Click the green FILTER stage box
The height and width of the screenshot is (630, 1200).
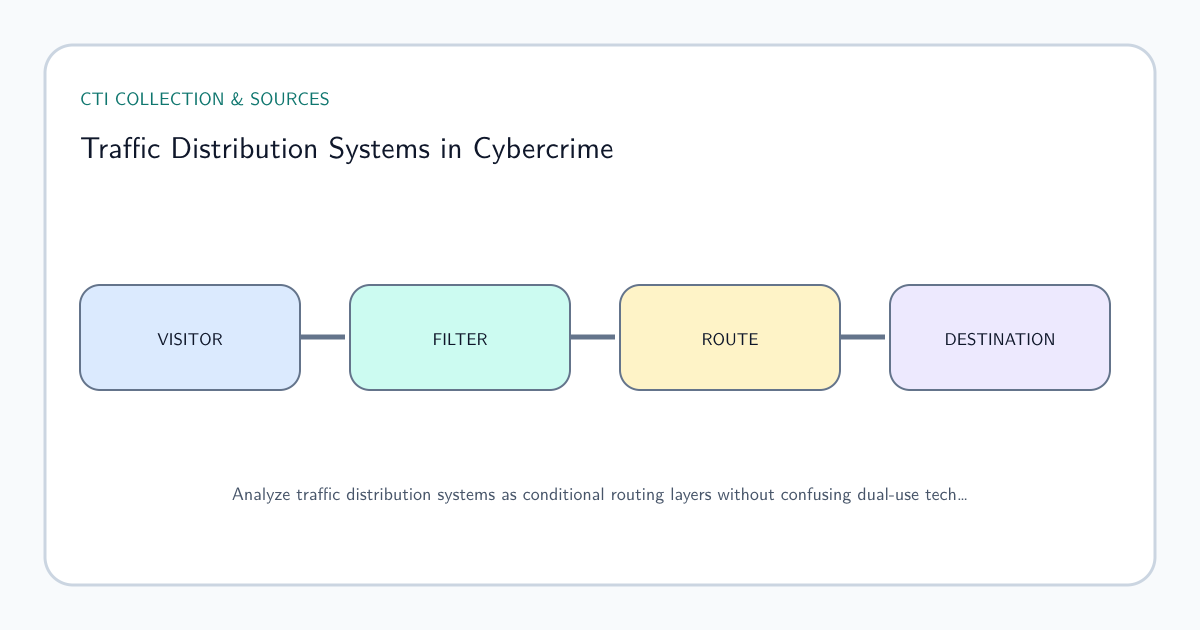460,337
